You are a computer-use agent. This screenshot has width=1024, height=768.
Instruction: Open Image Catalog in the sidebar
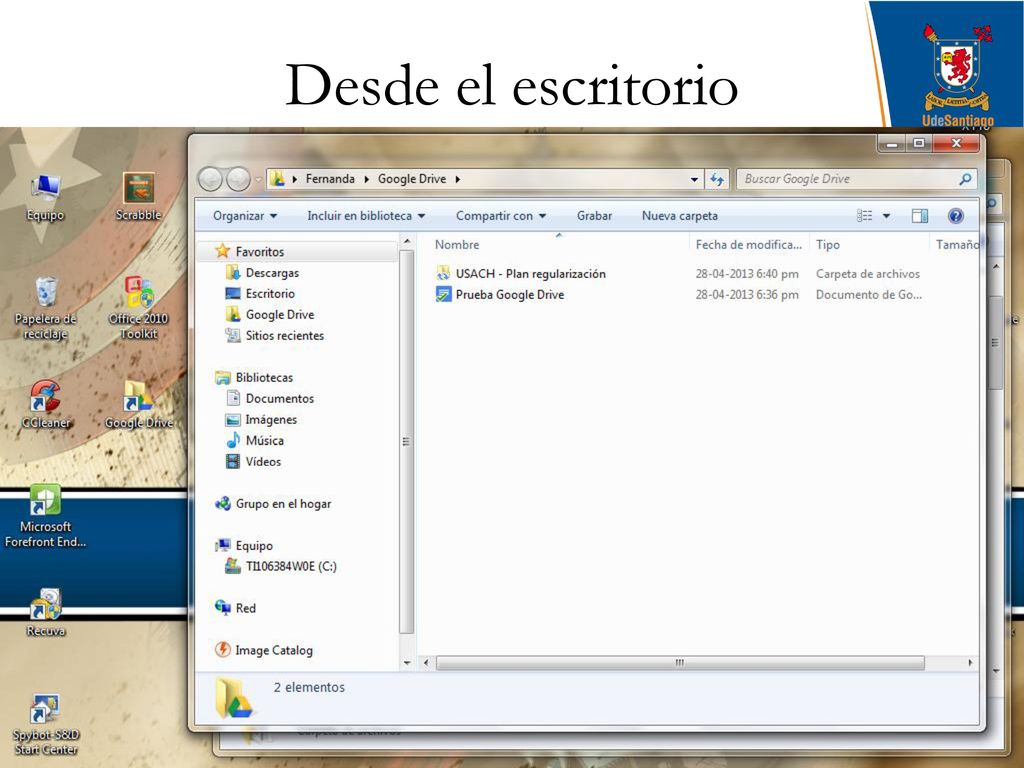pyautogui.click(x=274, y=650)
